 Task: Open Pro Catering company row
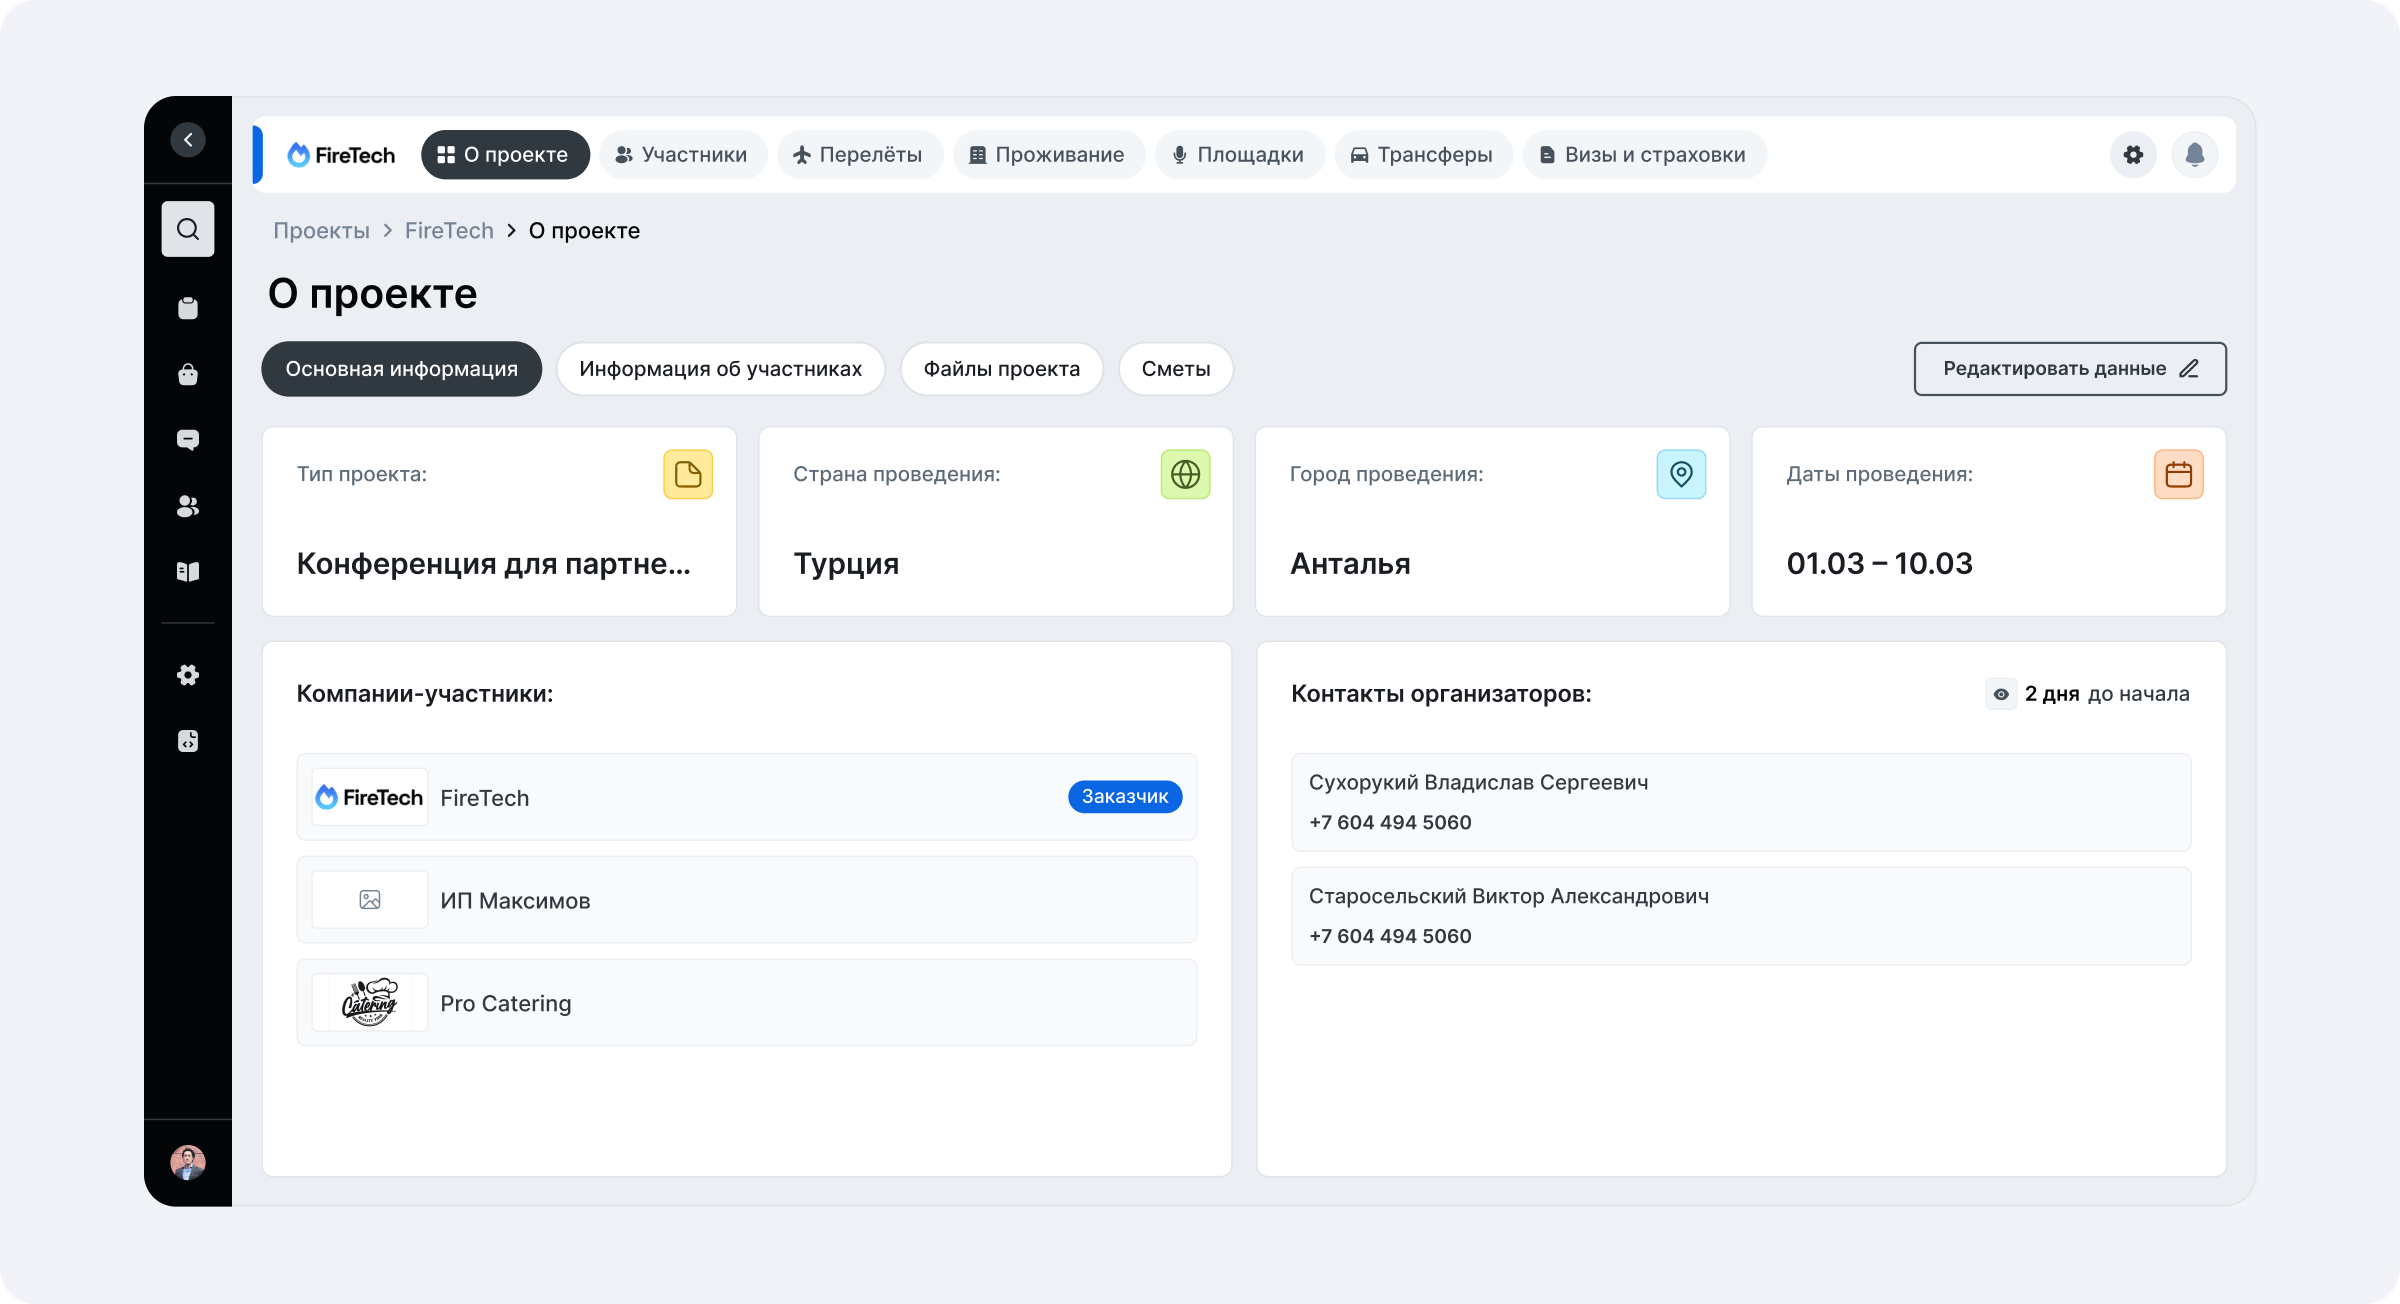[x=746, y=1003]
